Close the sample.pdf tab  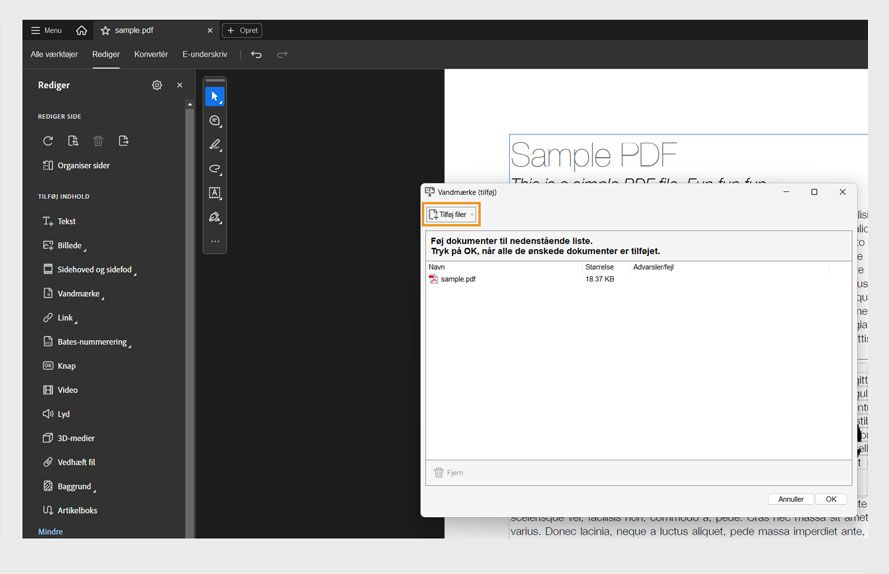tap(210, 31)
